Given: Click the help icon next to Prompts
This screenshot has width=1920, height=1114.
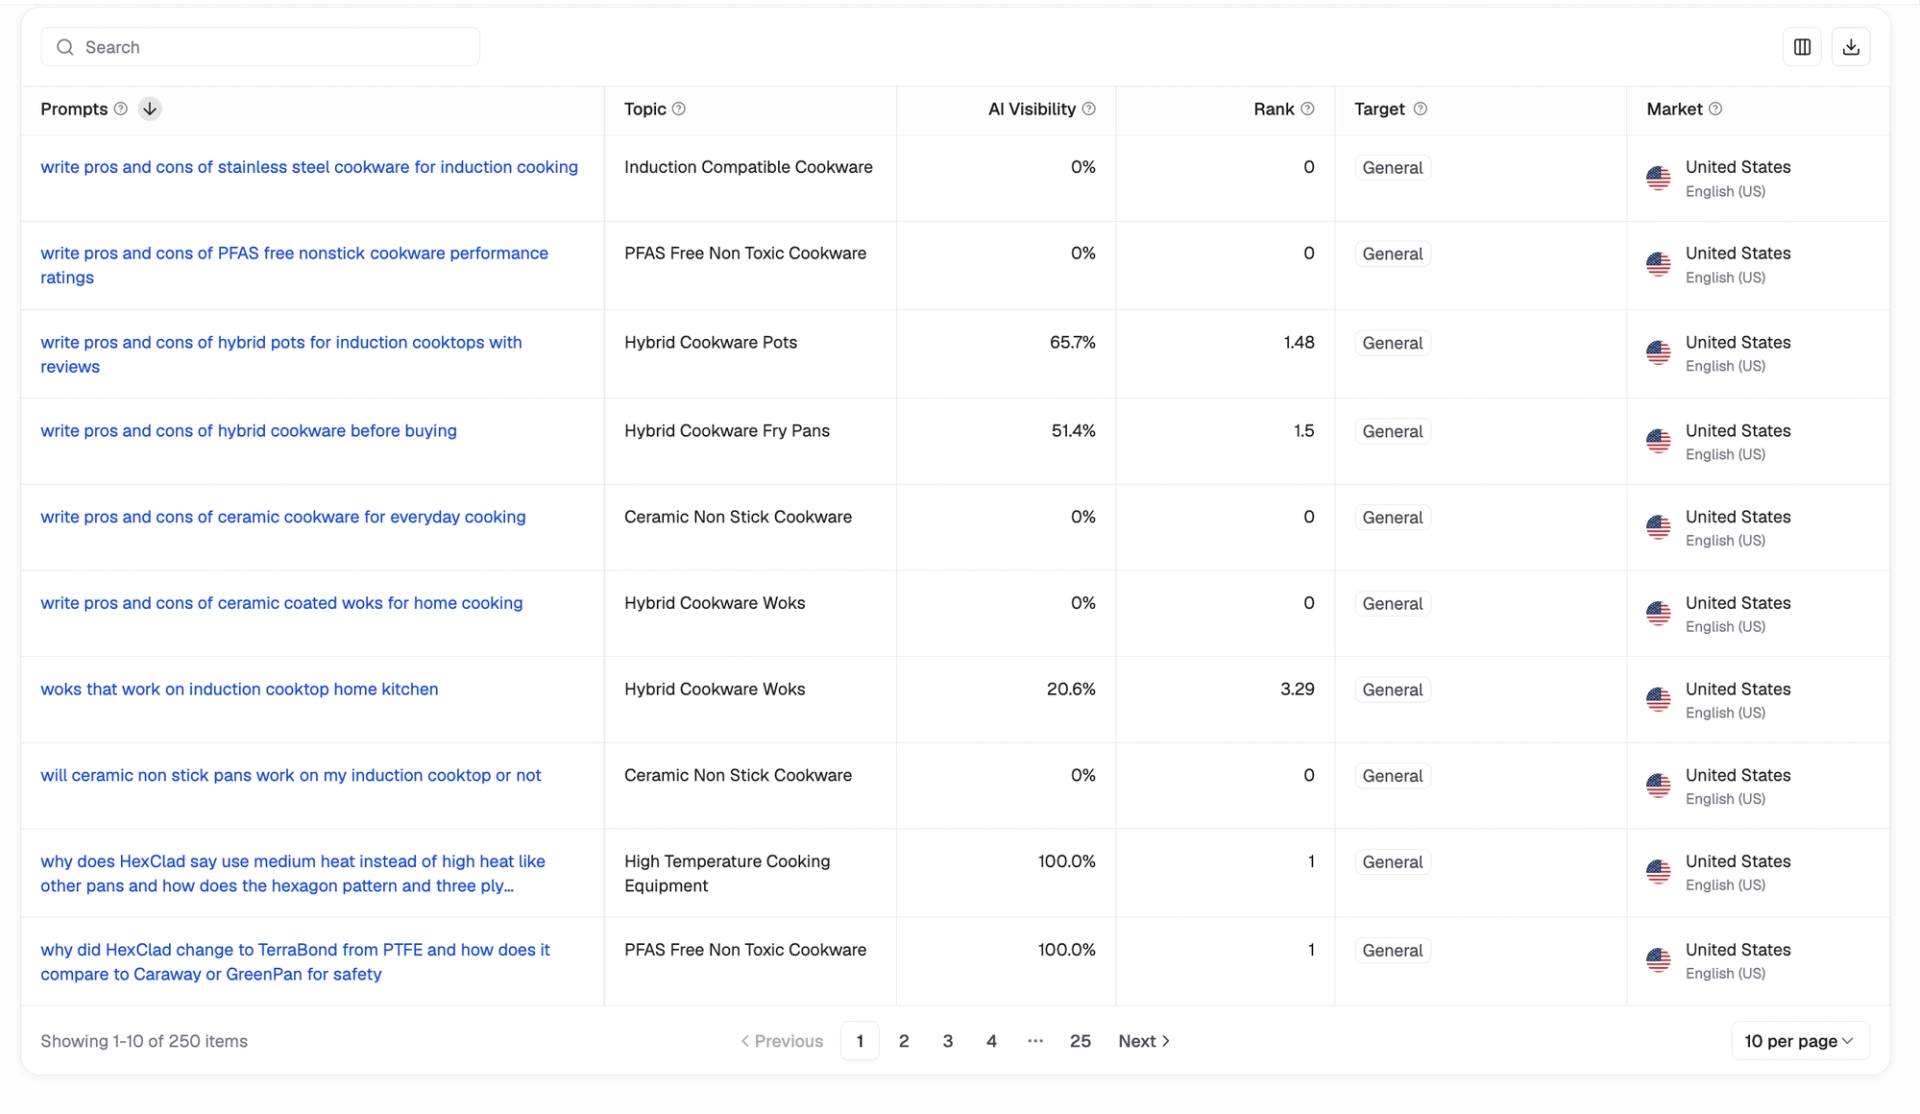Looking at the screenshot, I should [121, 109].
